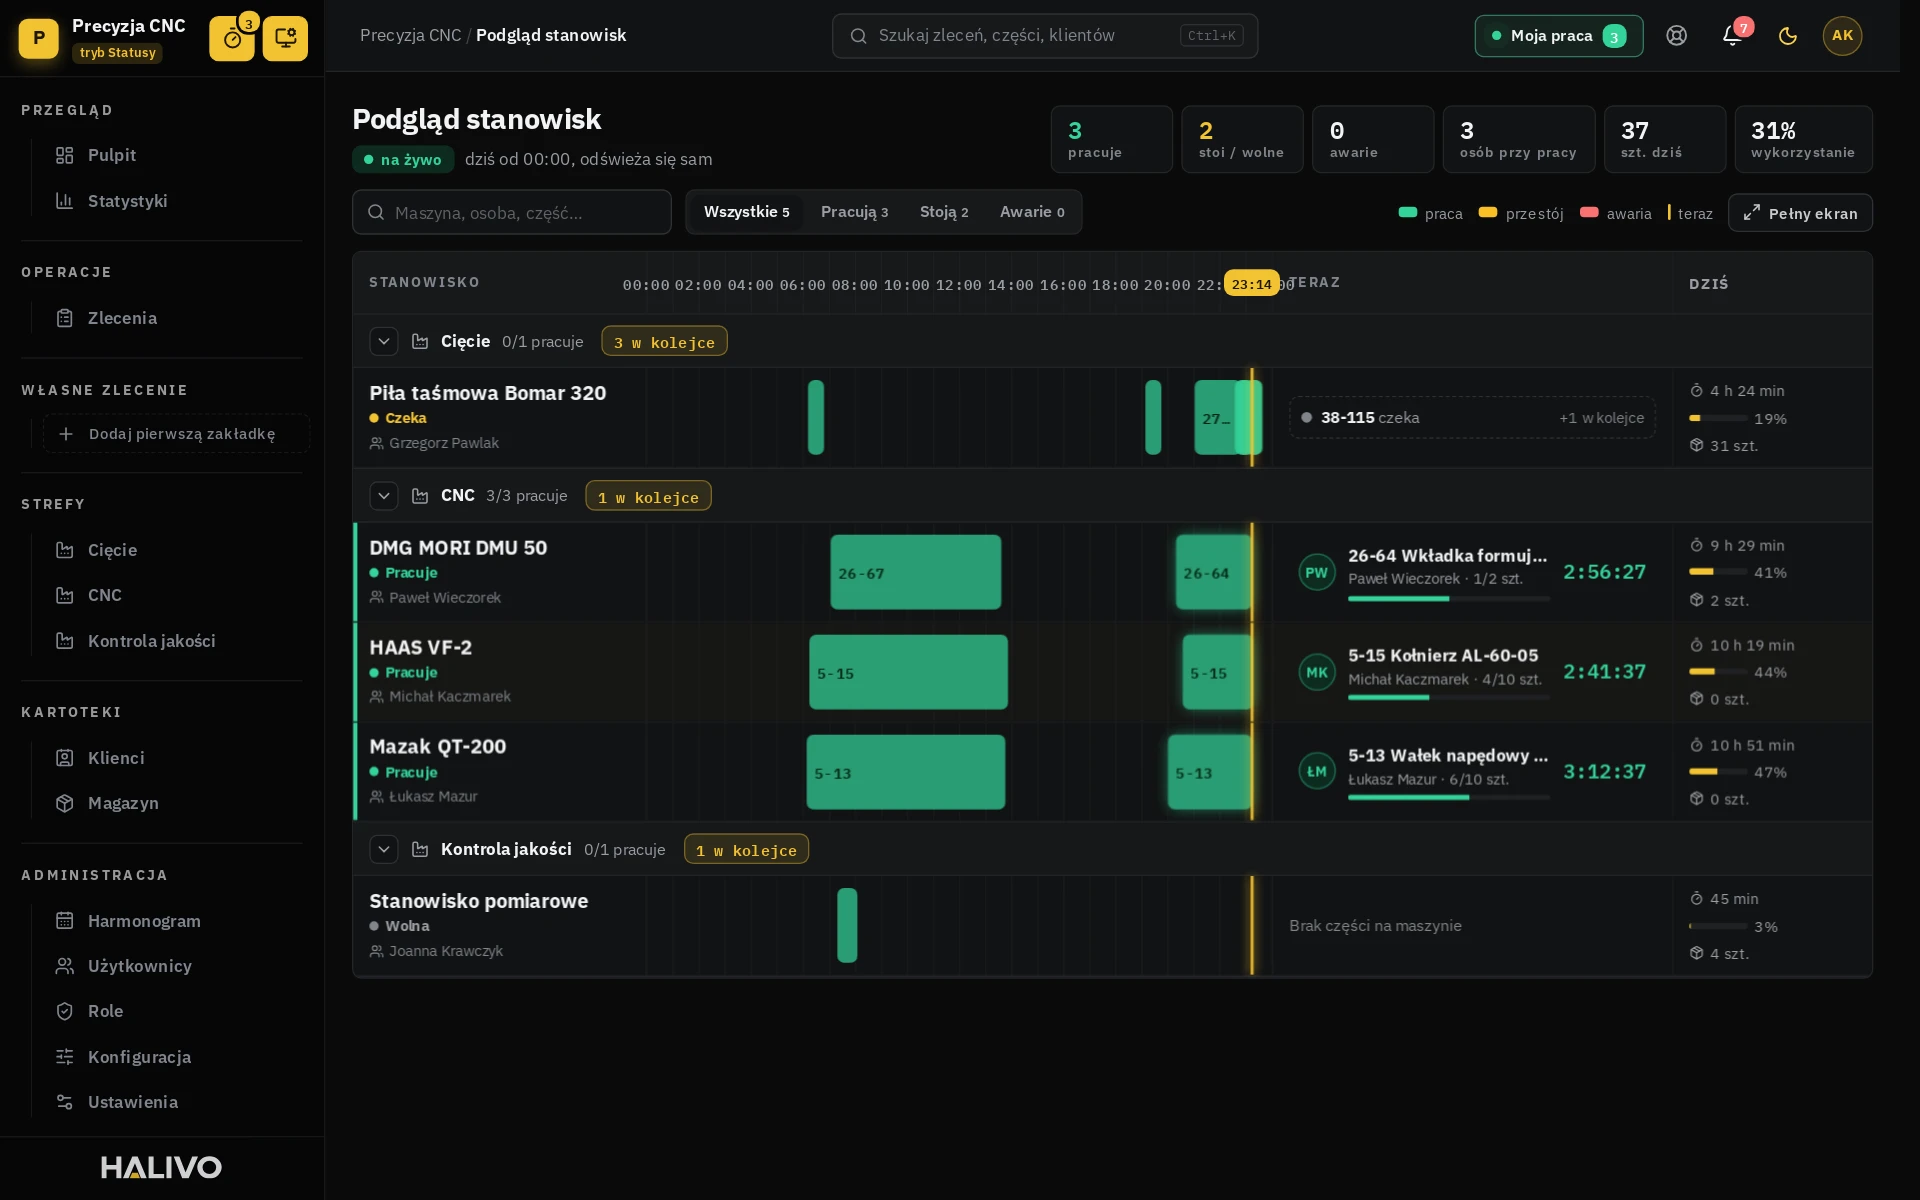Click the 26-67 timeline block on DMG MORI
The height and width of the screenshot is (1200, 1920).
pyautogui.click(x=915, y=572)
